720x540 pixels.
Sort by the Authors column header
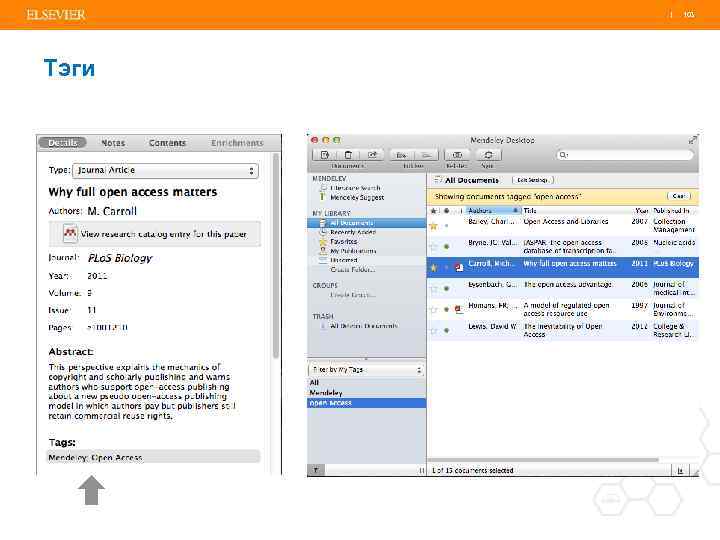pyautogui.click(x=493, y=210)
